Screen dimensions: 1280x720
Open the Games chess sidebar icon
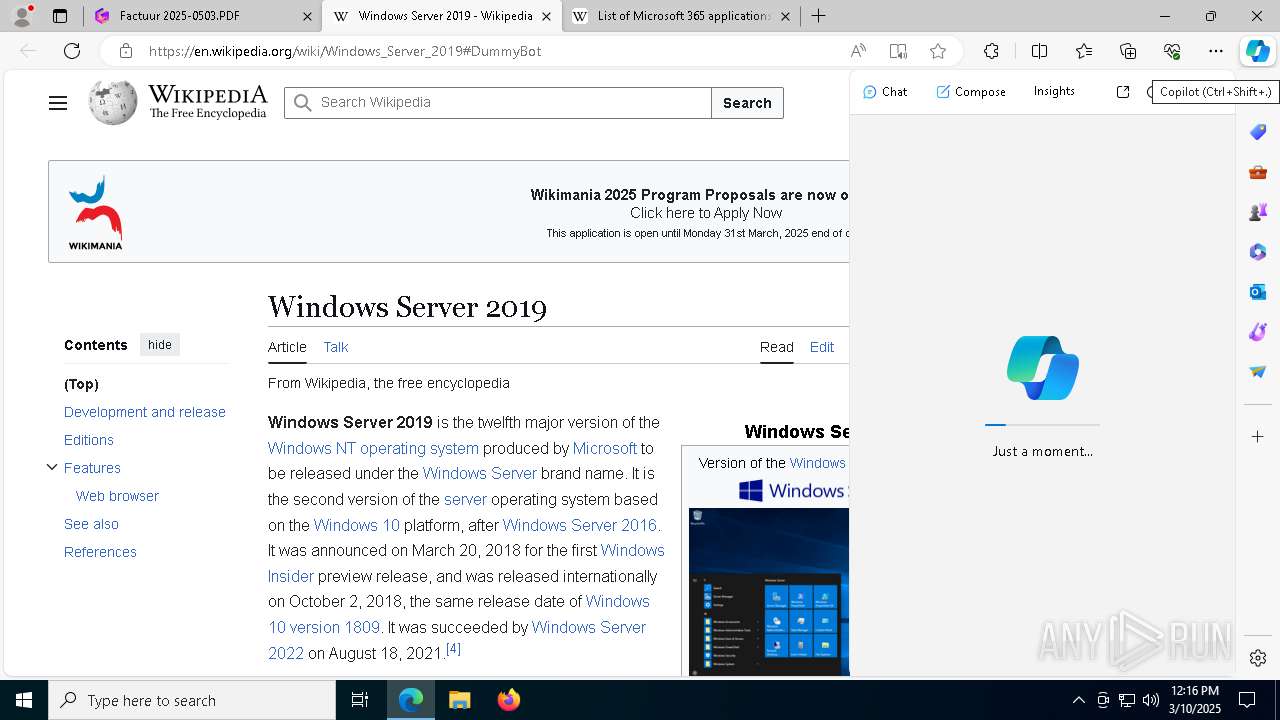tap(1258, 212)
